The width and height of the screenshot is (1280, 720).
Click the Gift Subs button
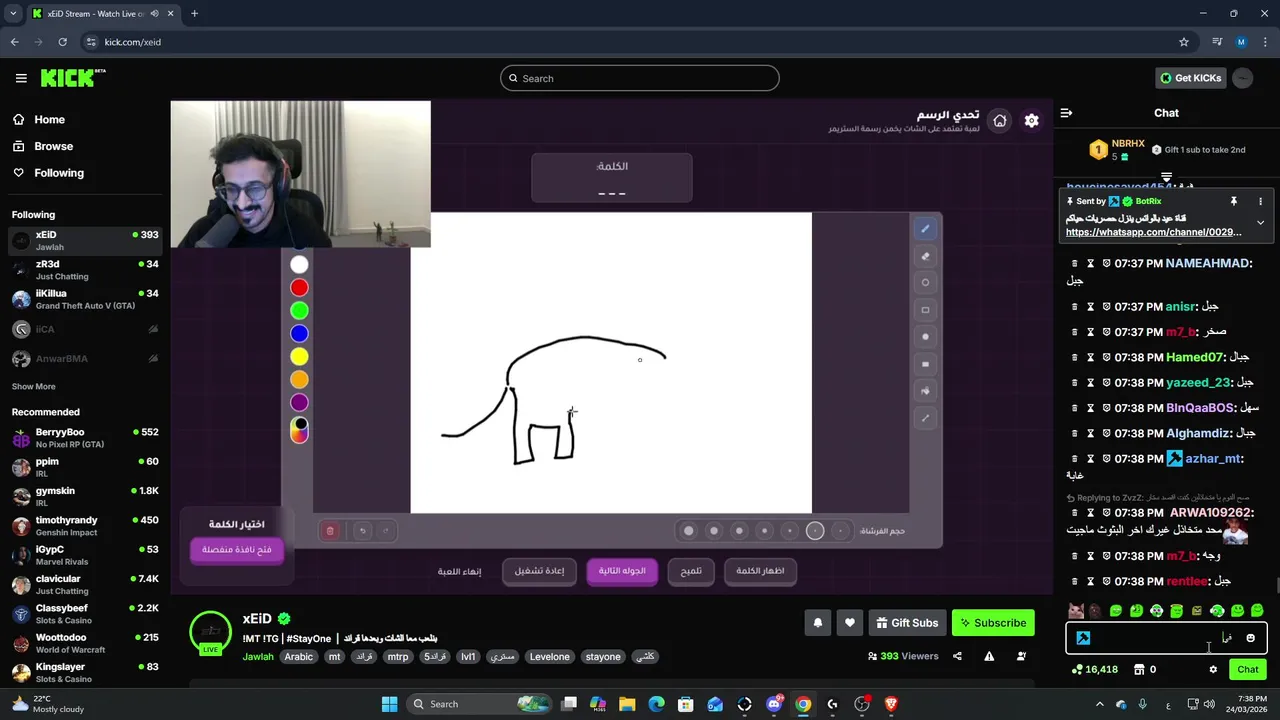point(907,623)
